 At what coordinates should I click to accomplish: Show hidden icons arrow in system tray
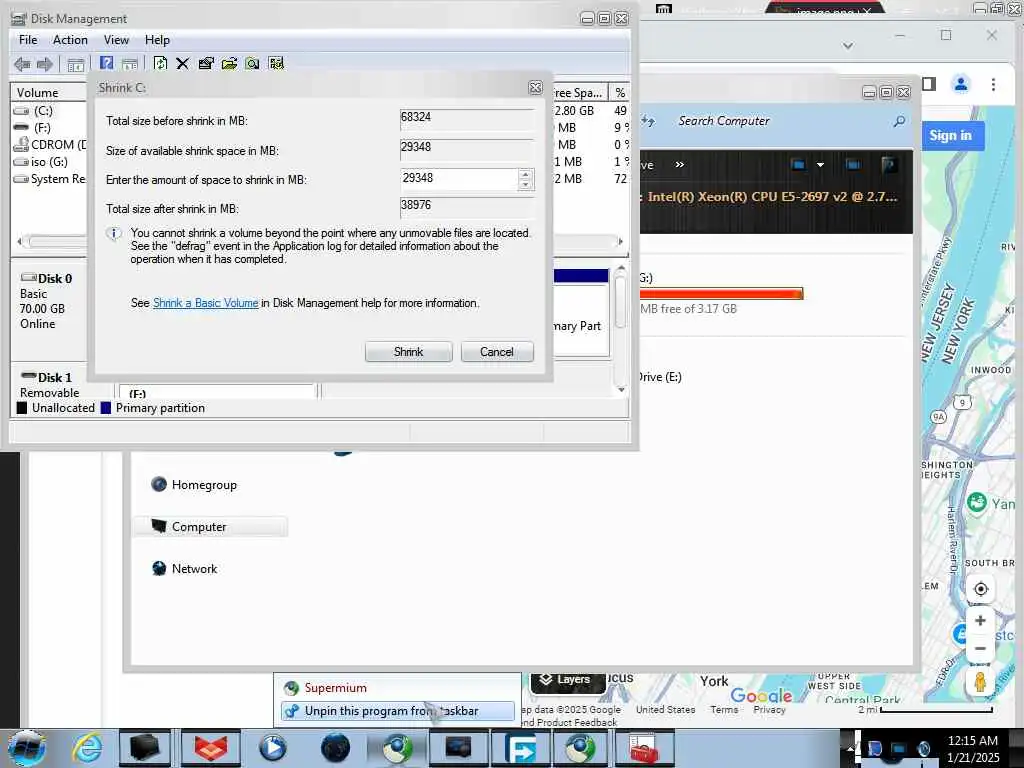pos(851,748)
